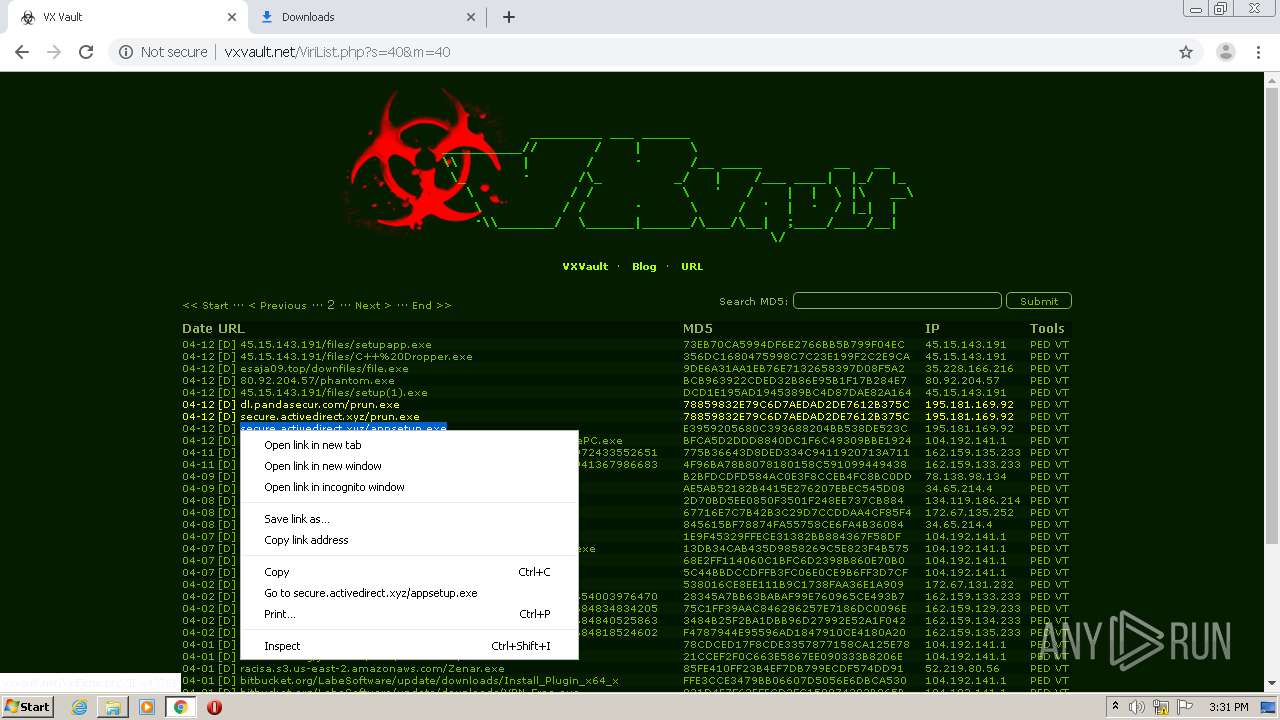The image size is (1280, 720).
Task: Reload the current page
Action: [86, 52]
